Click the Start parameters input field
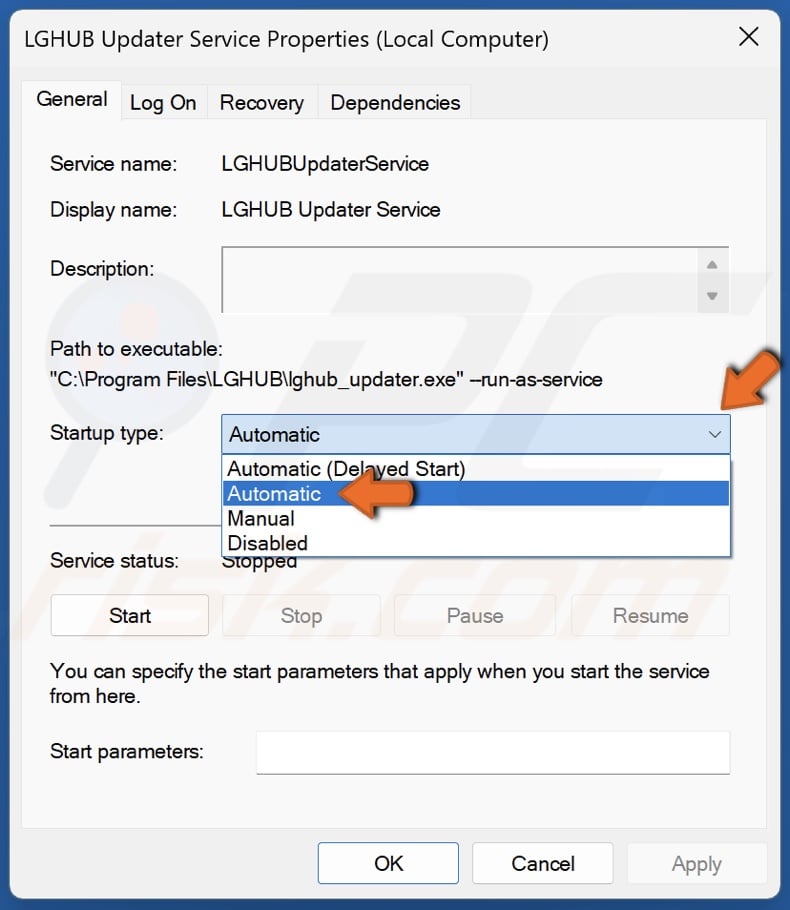Image resolution: width=790 pixels, height=910 pixels. pyautogui.click(x=492, y=752)
